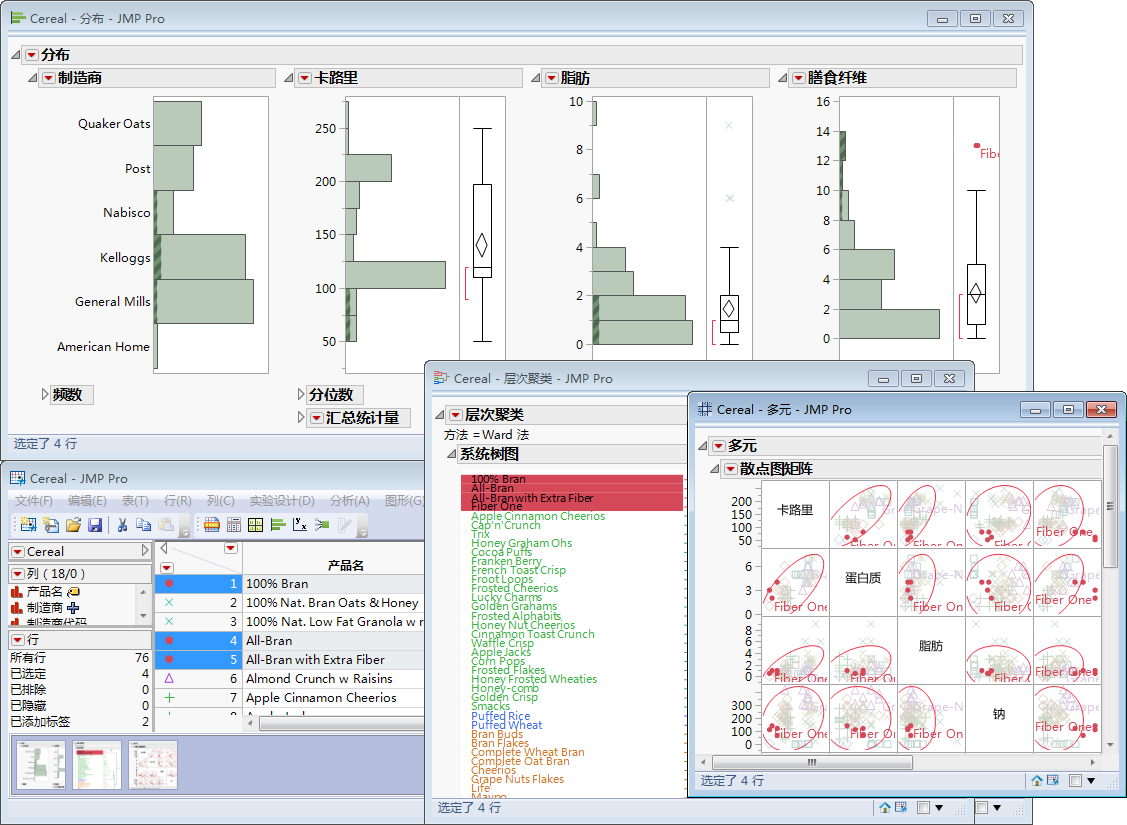Viewport: 1127px width, 825px height.
Task: Toggle the checkbox in 多元 window status bar
Action: (x=1075, y=780)
